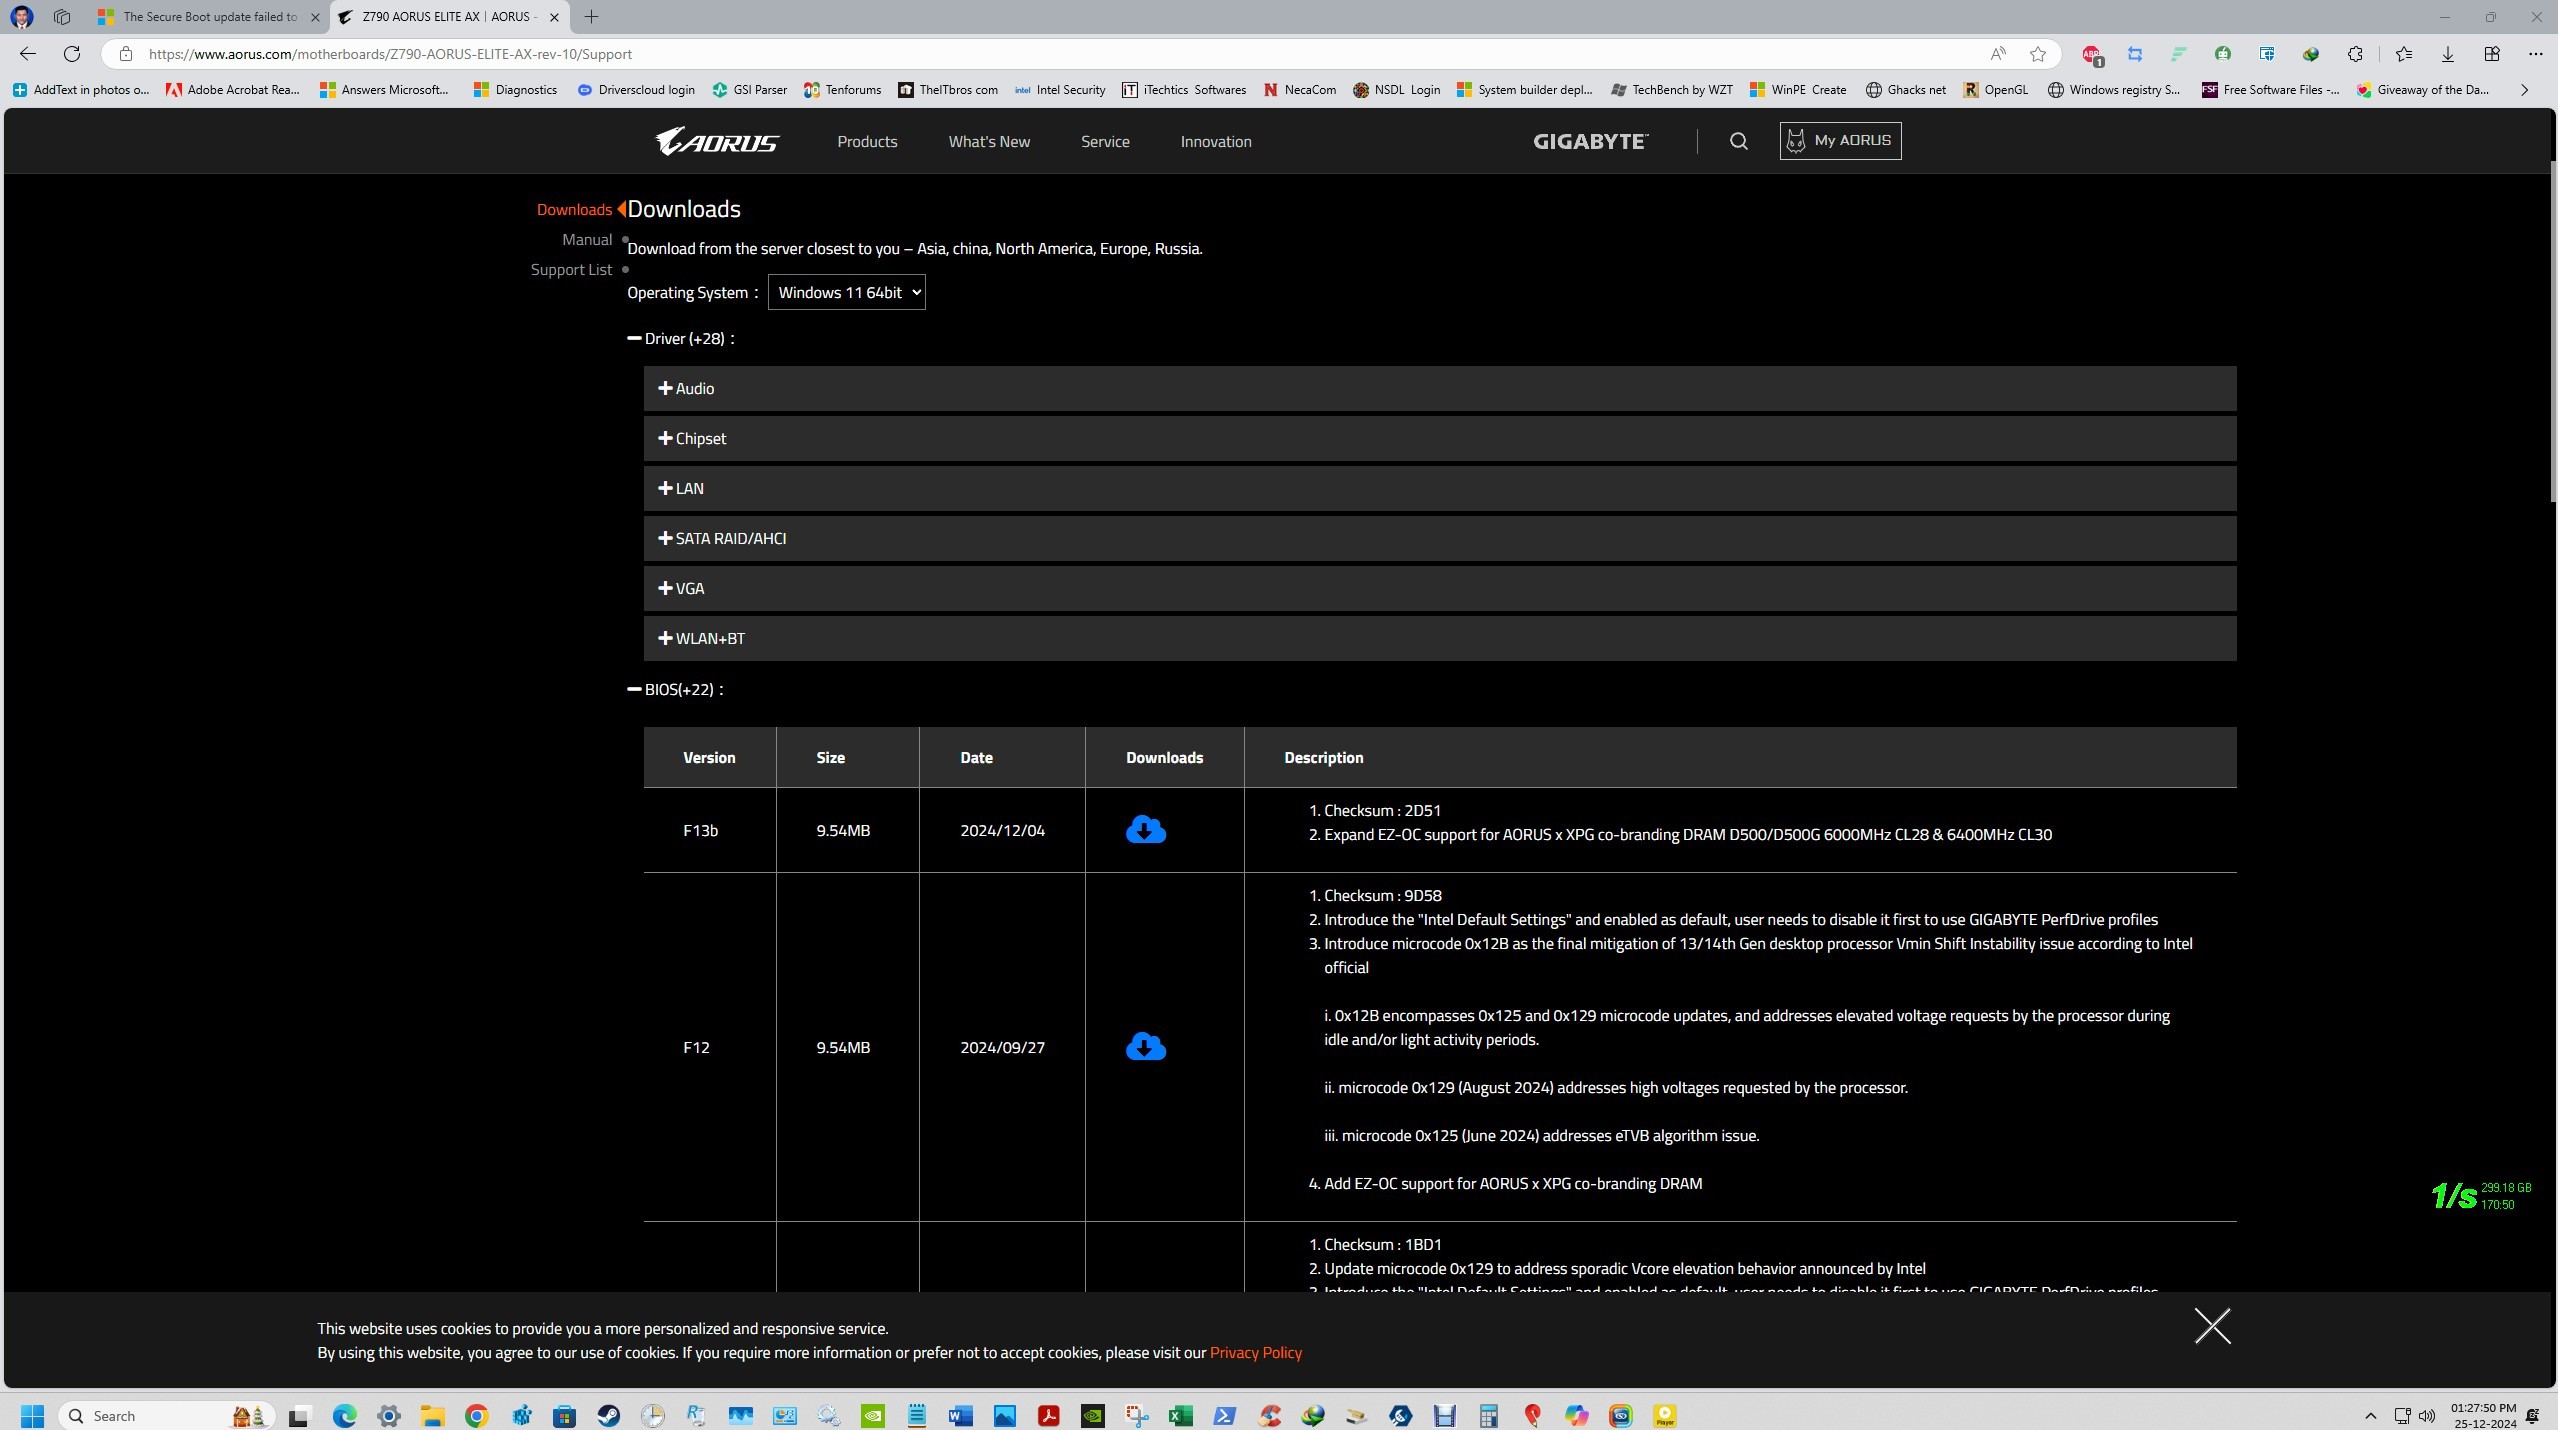This screenshot has width=2558, height=1430.
Task: Select Operating System dropdown Windows 11 64bit
Action: tap(846, 292)
